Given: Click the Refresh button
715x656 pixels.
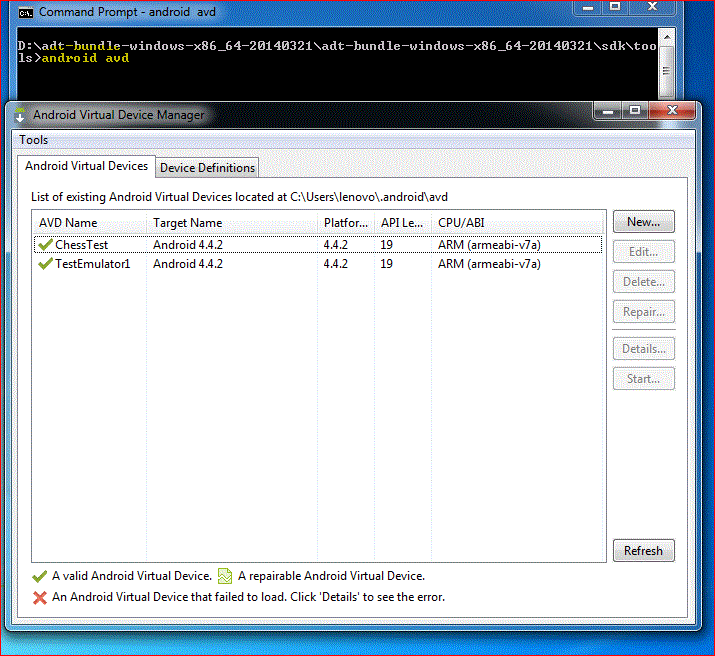Looking at the screenshot, I should [643, 551].
